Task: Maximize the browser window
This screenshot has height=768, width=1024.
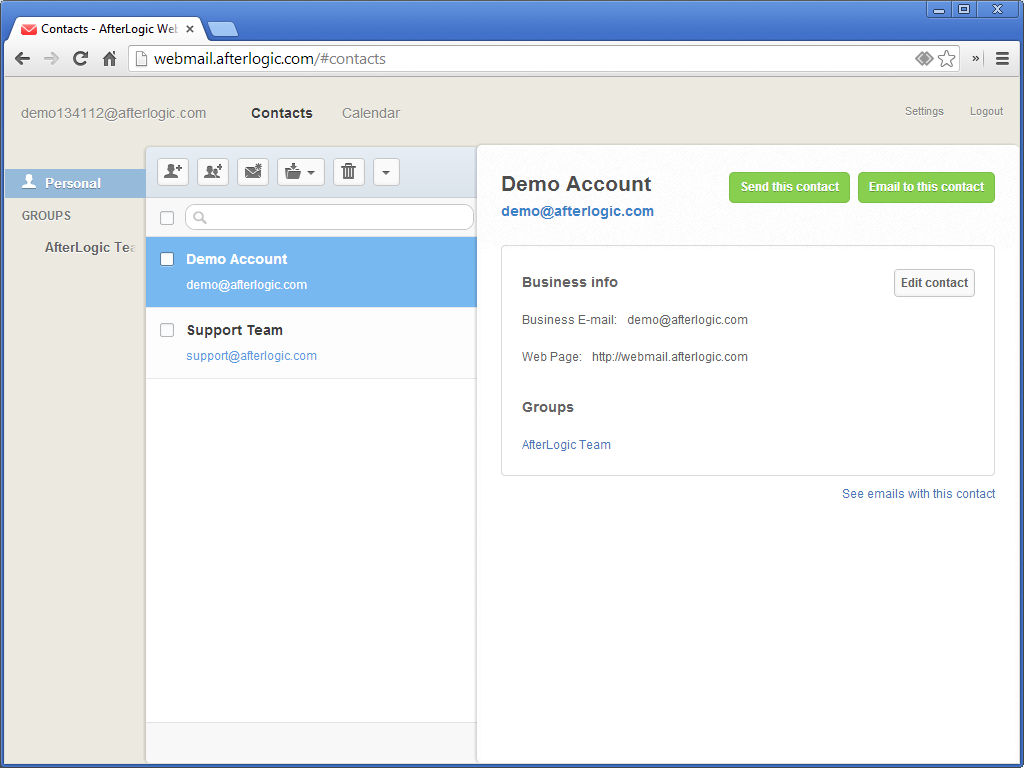Action: [964, 10]
